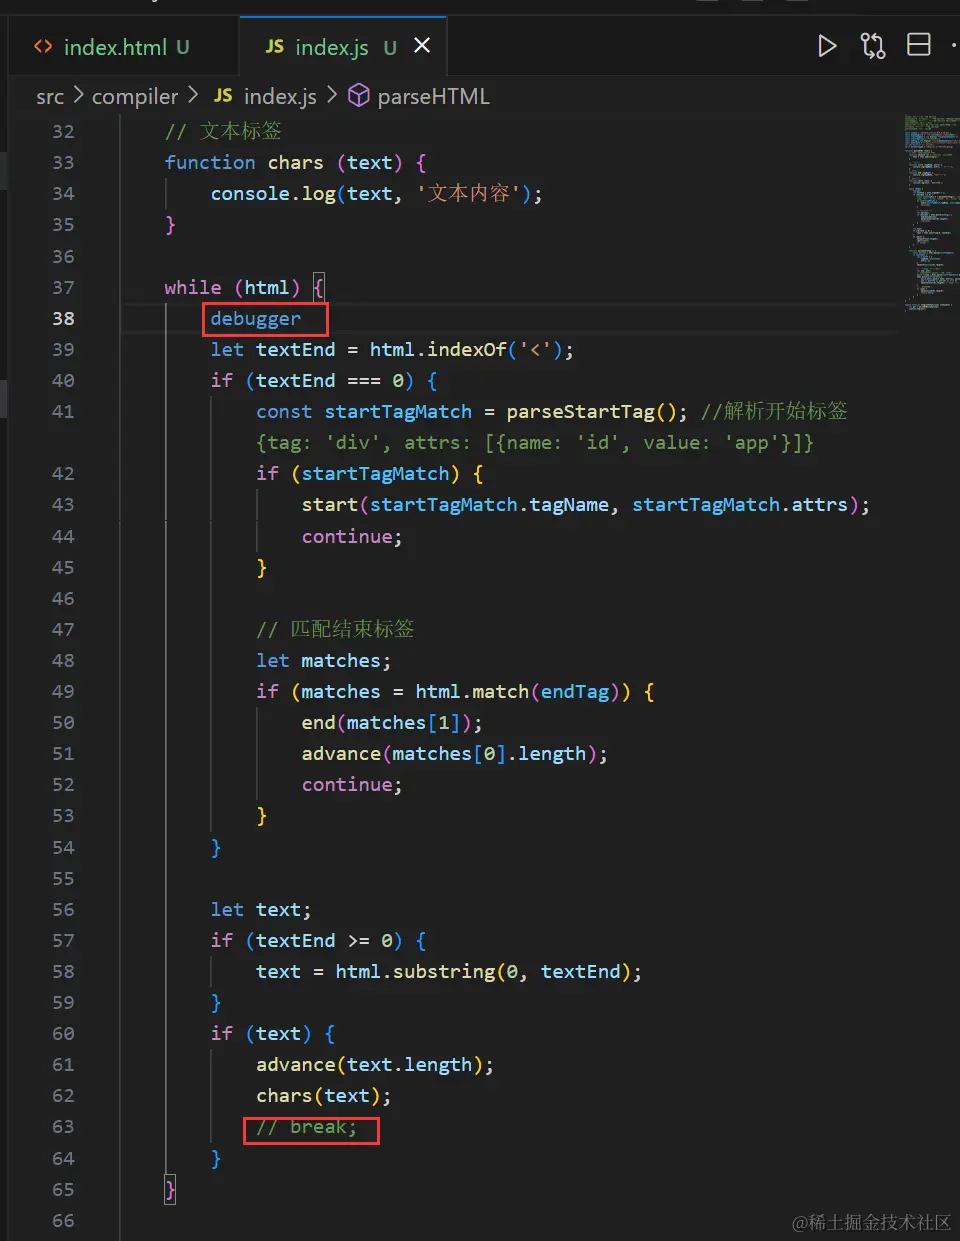Click line number 41 in the gutter
The image size is (960, 1241).
tap(63, 411)
